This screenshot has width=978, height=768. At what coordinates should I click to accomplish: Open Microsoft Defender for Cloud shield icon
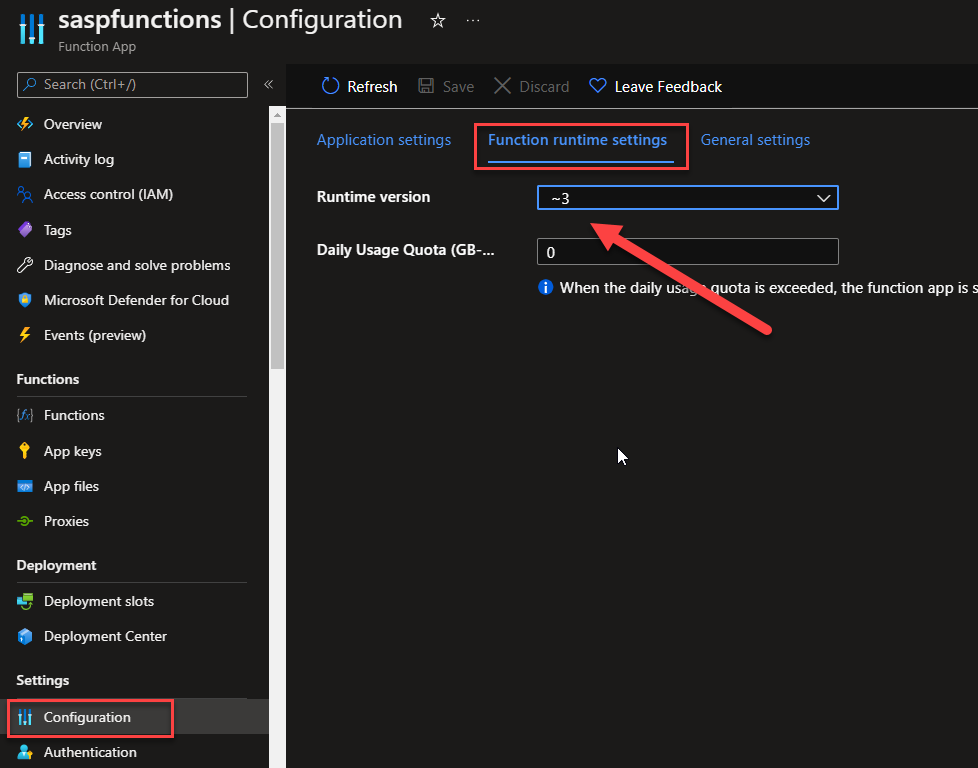[x=25, y=300]
